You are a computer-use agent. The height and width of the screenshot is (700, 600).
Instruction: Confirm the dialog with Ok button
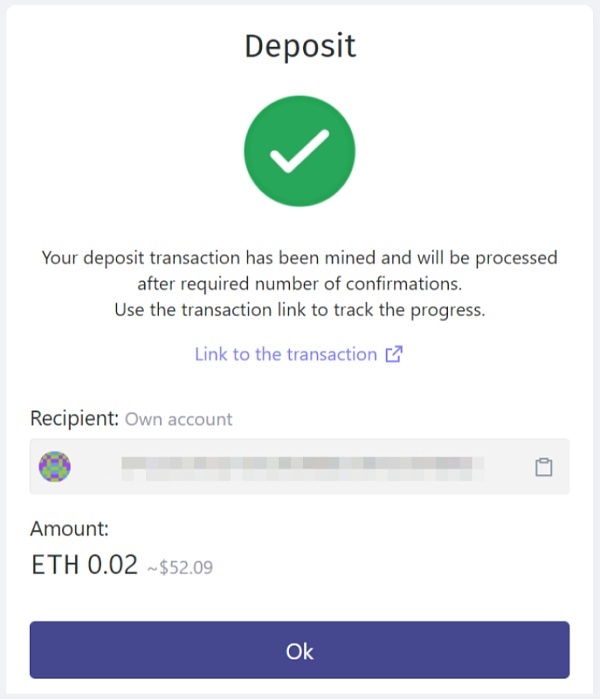(300, 650)
